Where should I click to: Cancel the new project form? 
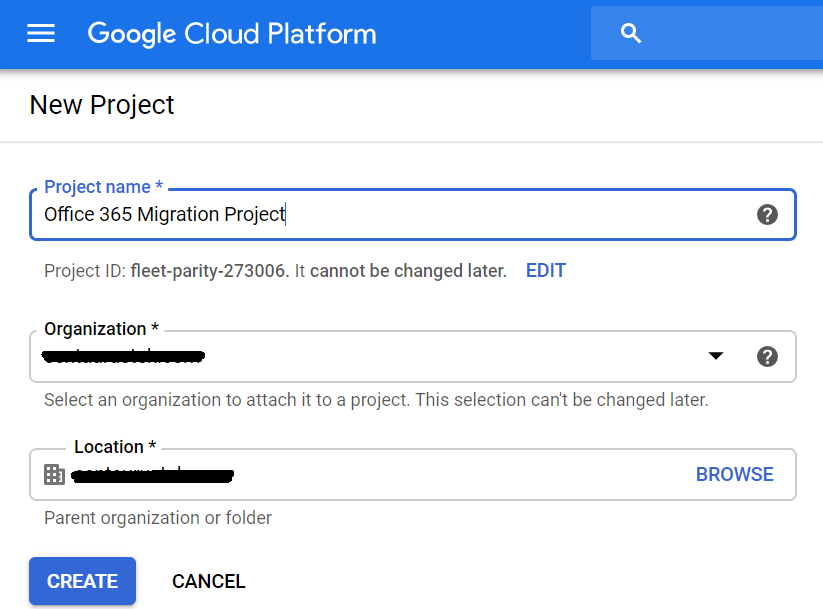(208, 581)
